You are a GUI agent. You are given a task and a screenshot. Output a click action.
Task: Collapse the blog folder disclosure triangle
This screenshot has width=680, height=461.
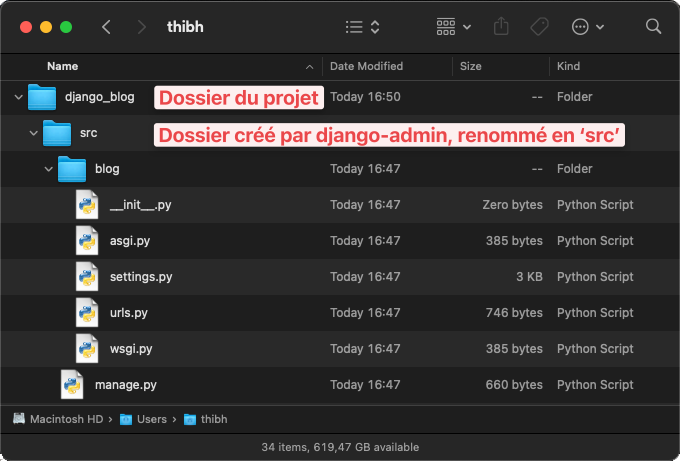point(49,169)
